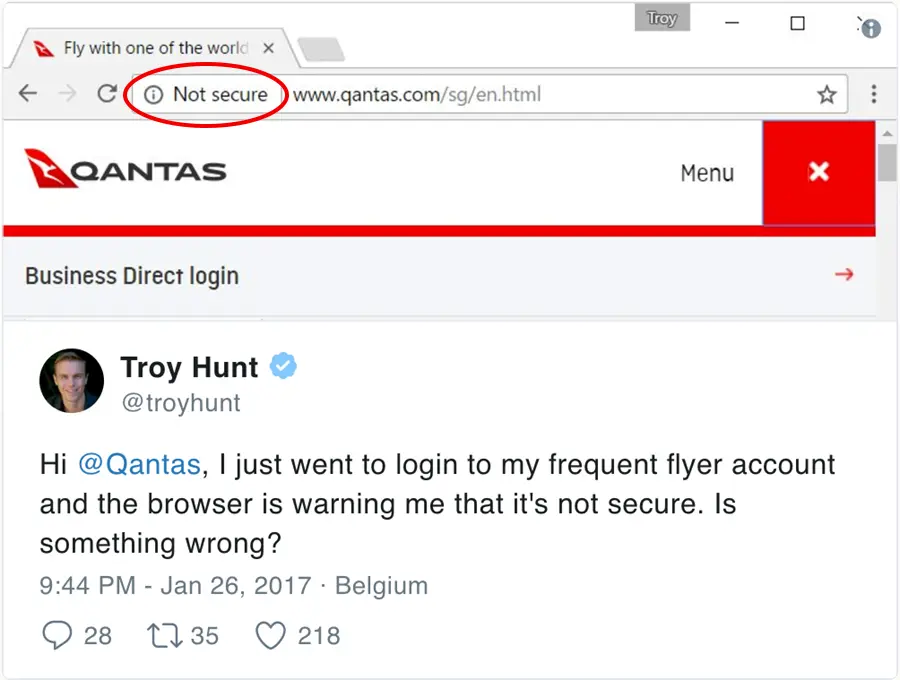This screenshot has height=680, width=900.
Task: Click the browser back arrow
Action: pyautogui.click(x=28, y=94)
